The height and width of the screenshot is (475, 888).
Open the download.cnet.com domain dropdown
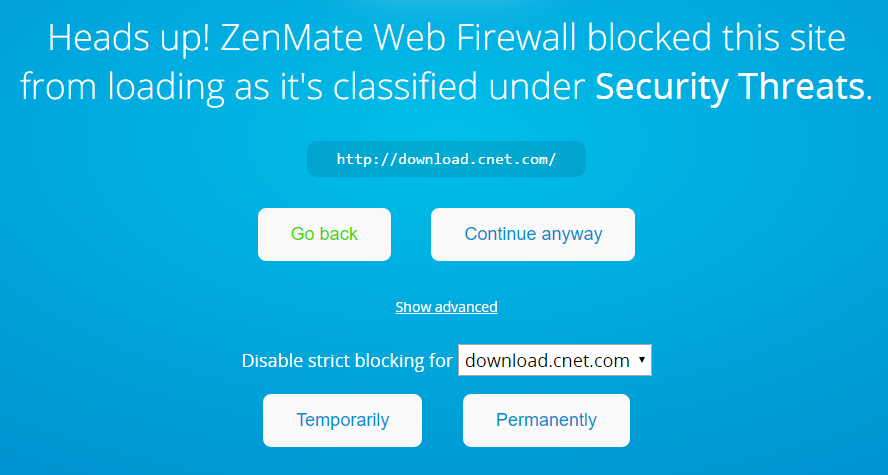tap(554, 361)
